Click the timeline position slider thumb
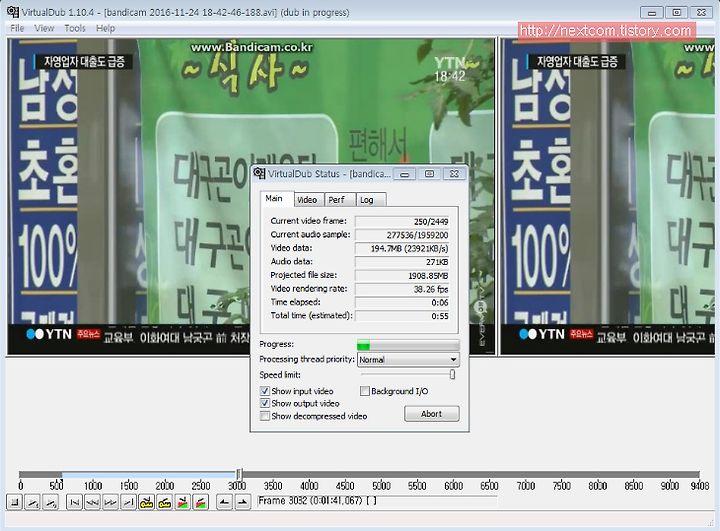Viewport: 720px width, 531px height. 239,474
